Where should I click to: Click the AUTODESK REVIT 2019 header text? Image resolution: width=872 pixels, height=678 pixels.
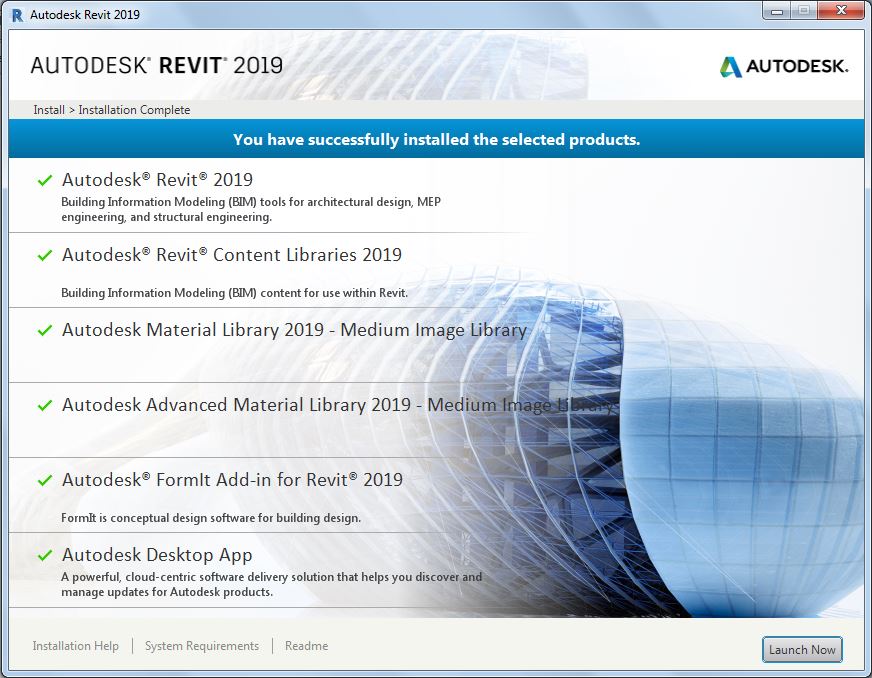tap(155, 64)
